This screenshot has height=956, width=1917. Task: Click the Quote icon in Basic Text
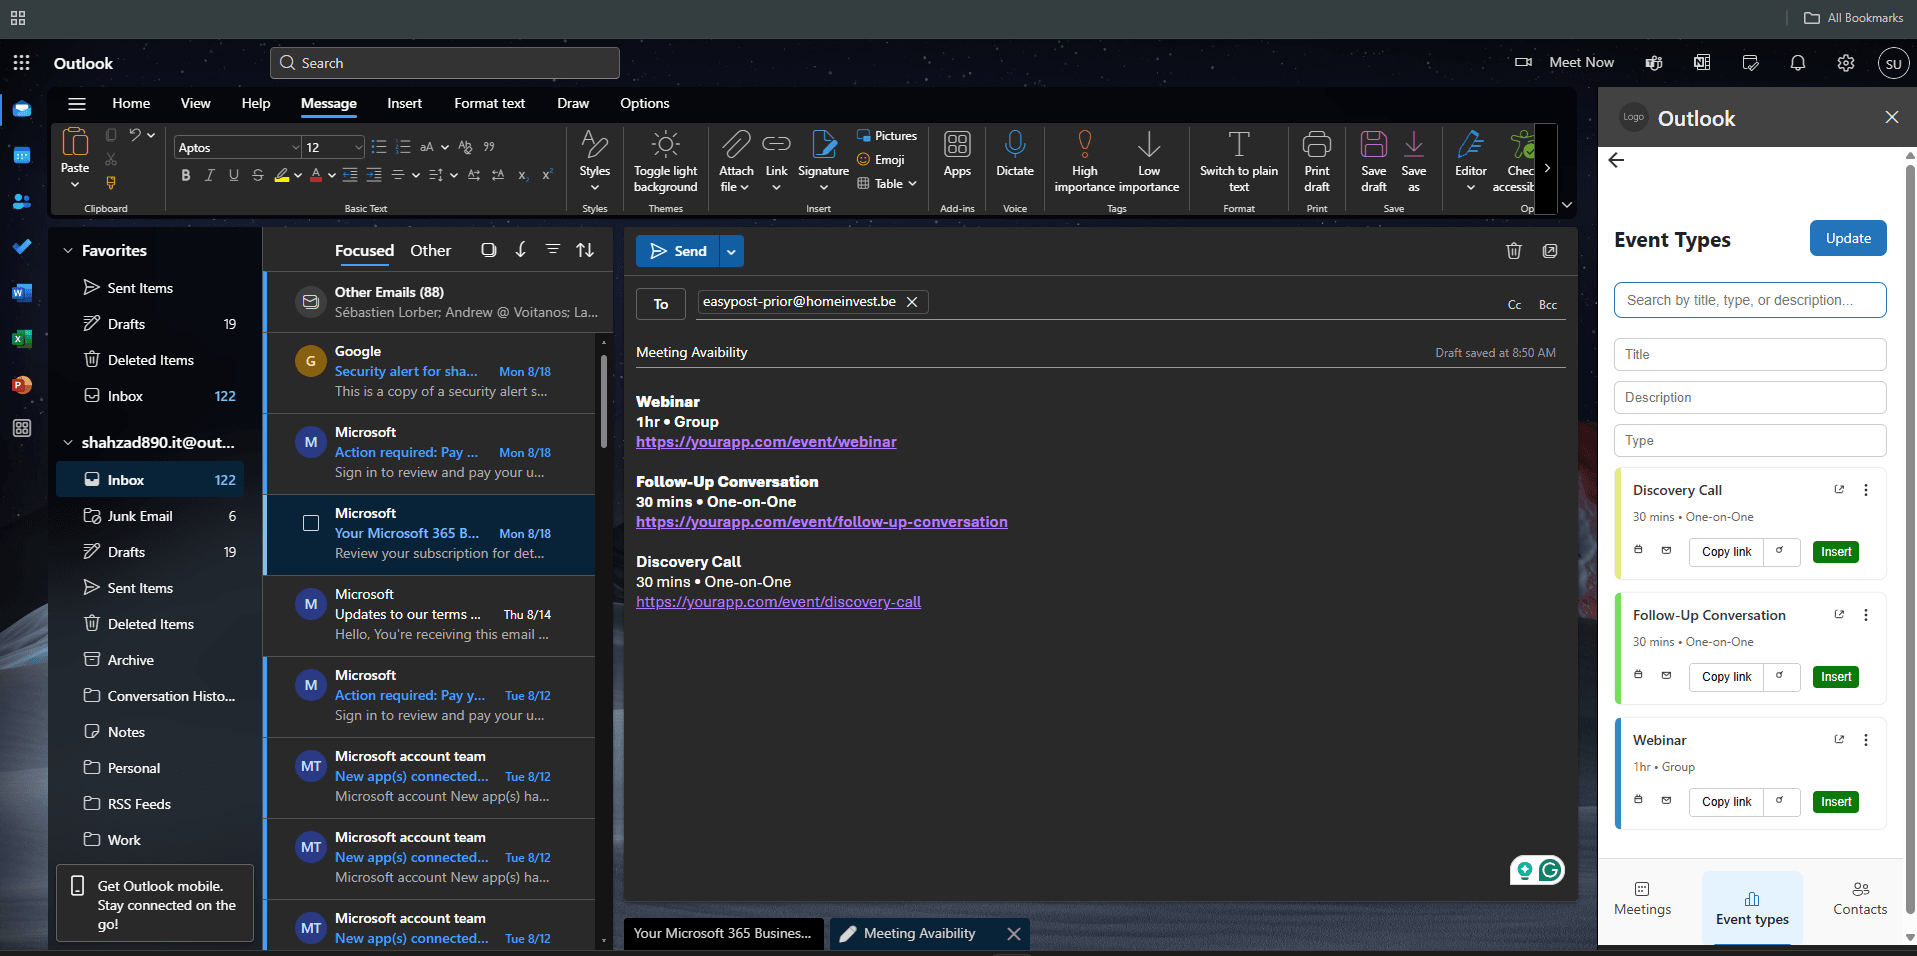click(x=489, y=147)
